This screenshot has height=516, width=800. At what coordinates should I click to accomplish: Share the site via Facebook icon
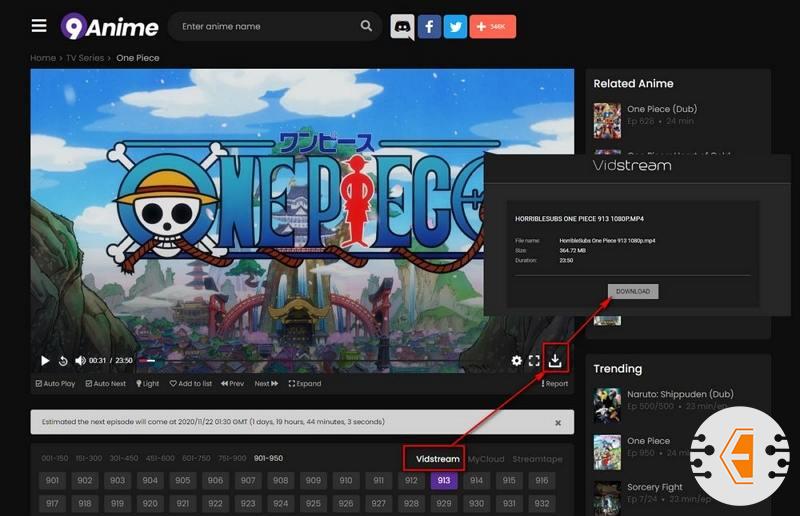point(430,27)
